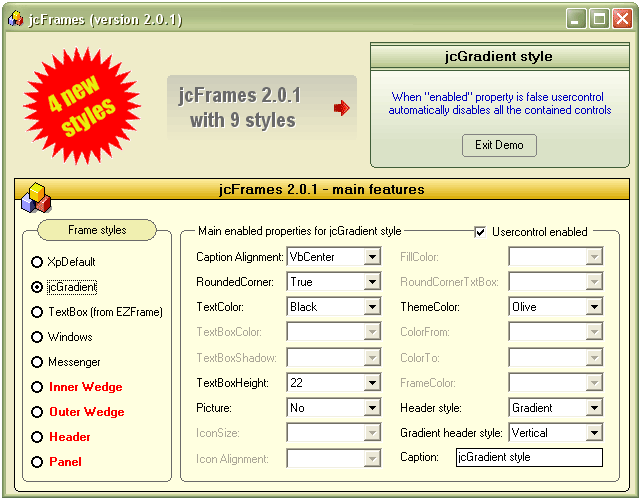The image size is (641, 500).
Task: Select the XpDefault frame style
Action: click(37, 262)
